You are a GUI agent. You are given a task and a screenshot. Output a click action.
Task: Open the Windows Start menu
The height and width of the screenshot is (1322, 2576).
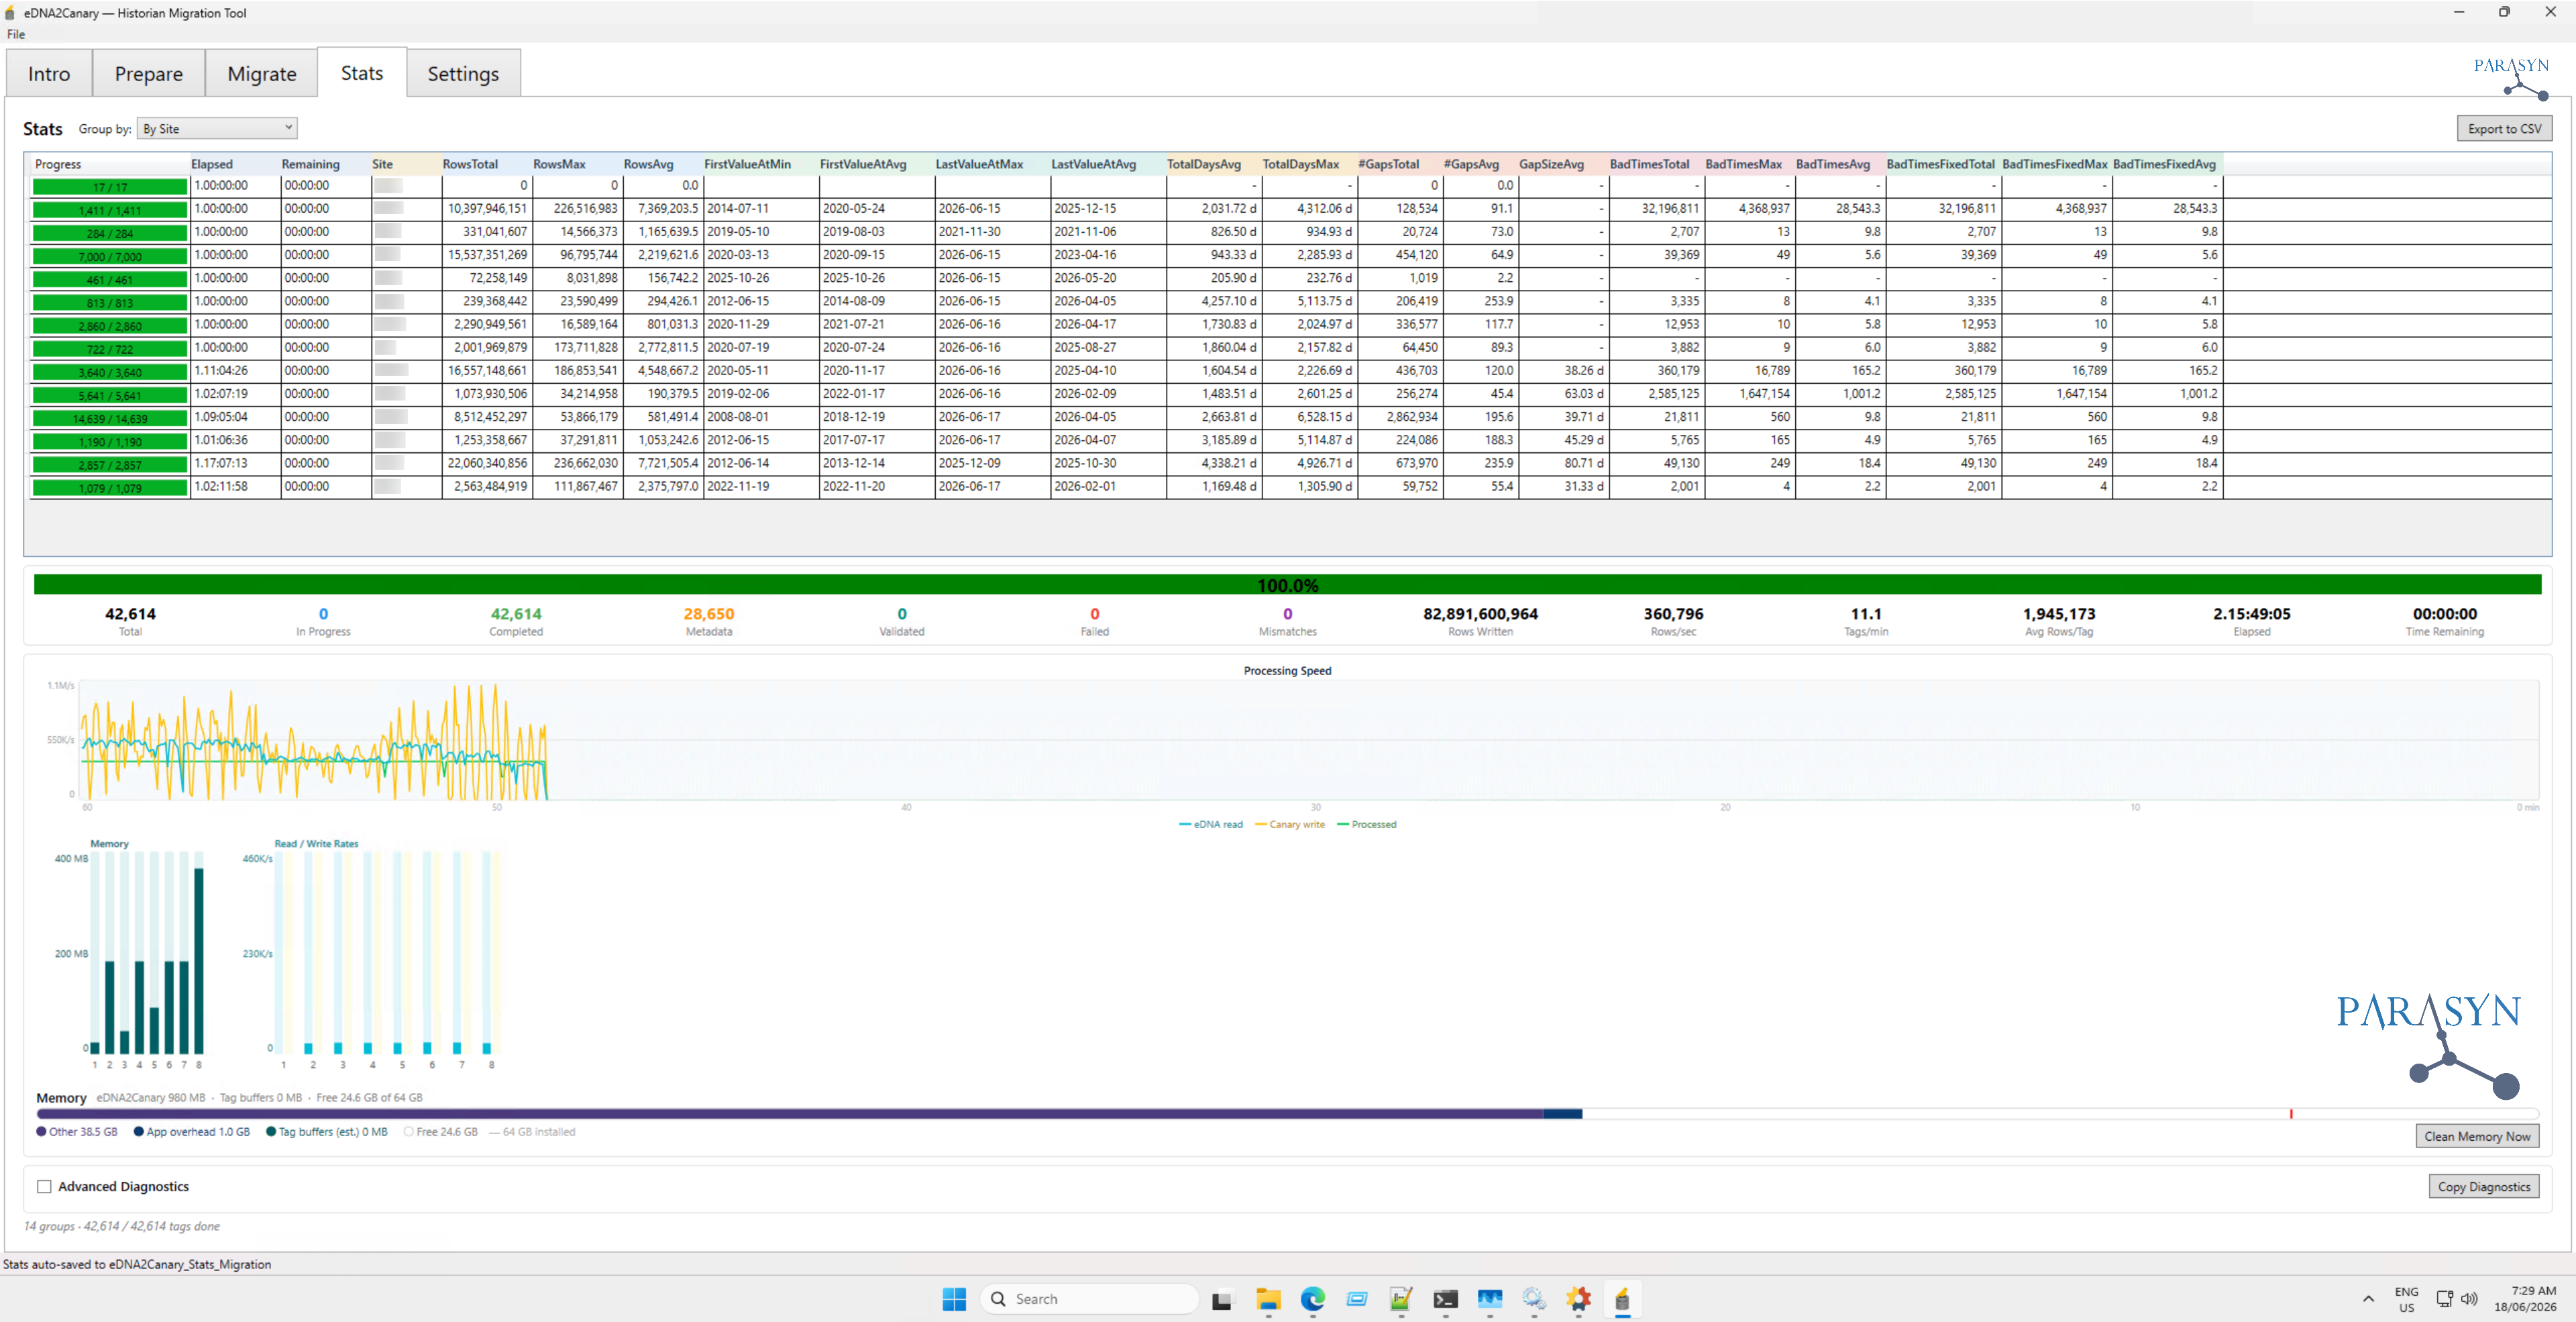click(x=954, y=1298)
